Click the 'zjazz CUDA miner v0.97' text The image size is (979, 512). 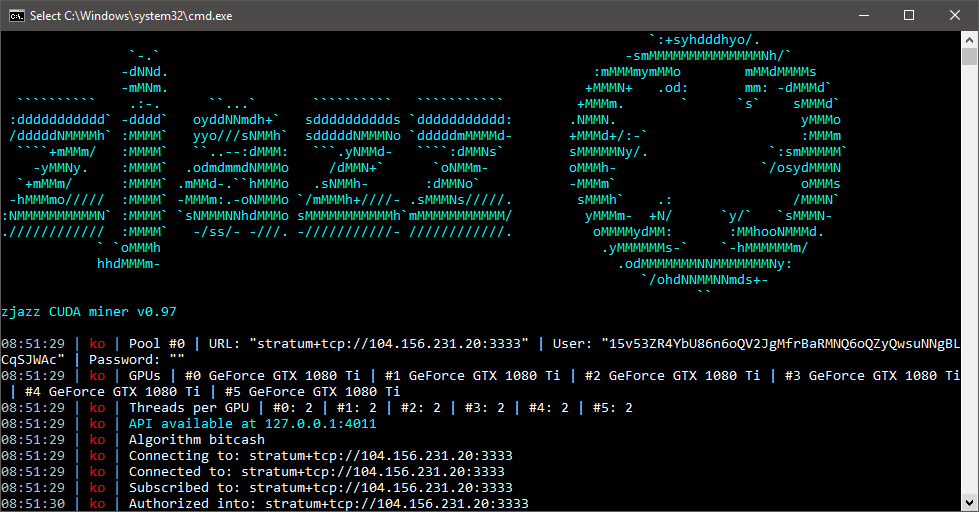pyautogui.click(x=89, y=312)
